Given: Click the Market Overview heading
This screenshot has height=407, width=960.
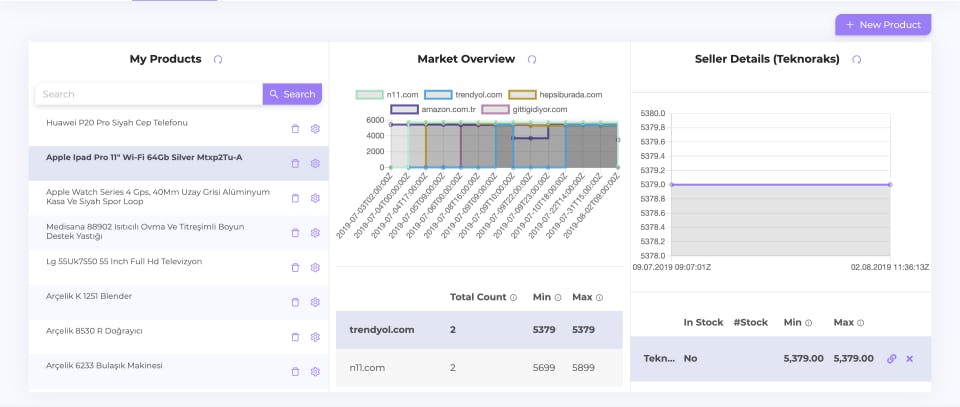Looking at the screenshot, I should click(466, 59).
